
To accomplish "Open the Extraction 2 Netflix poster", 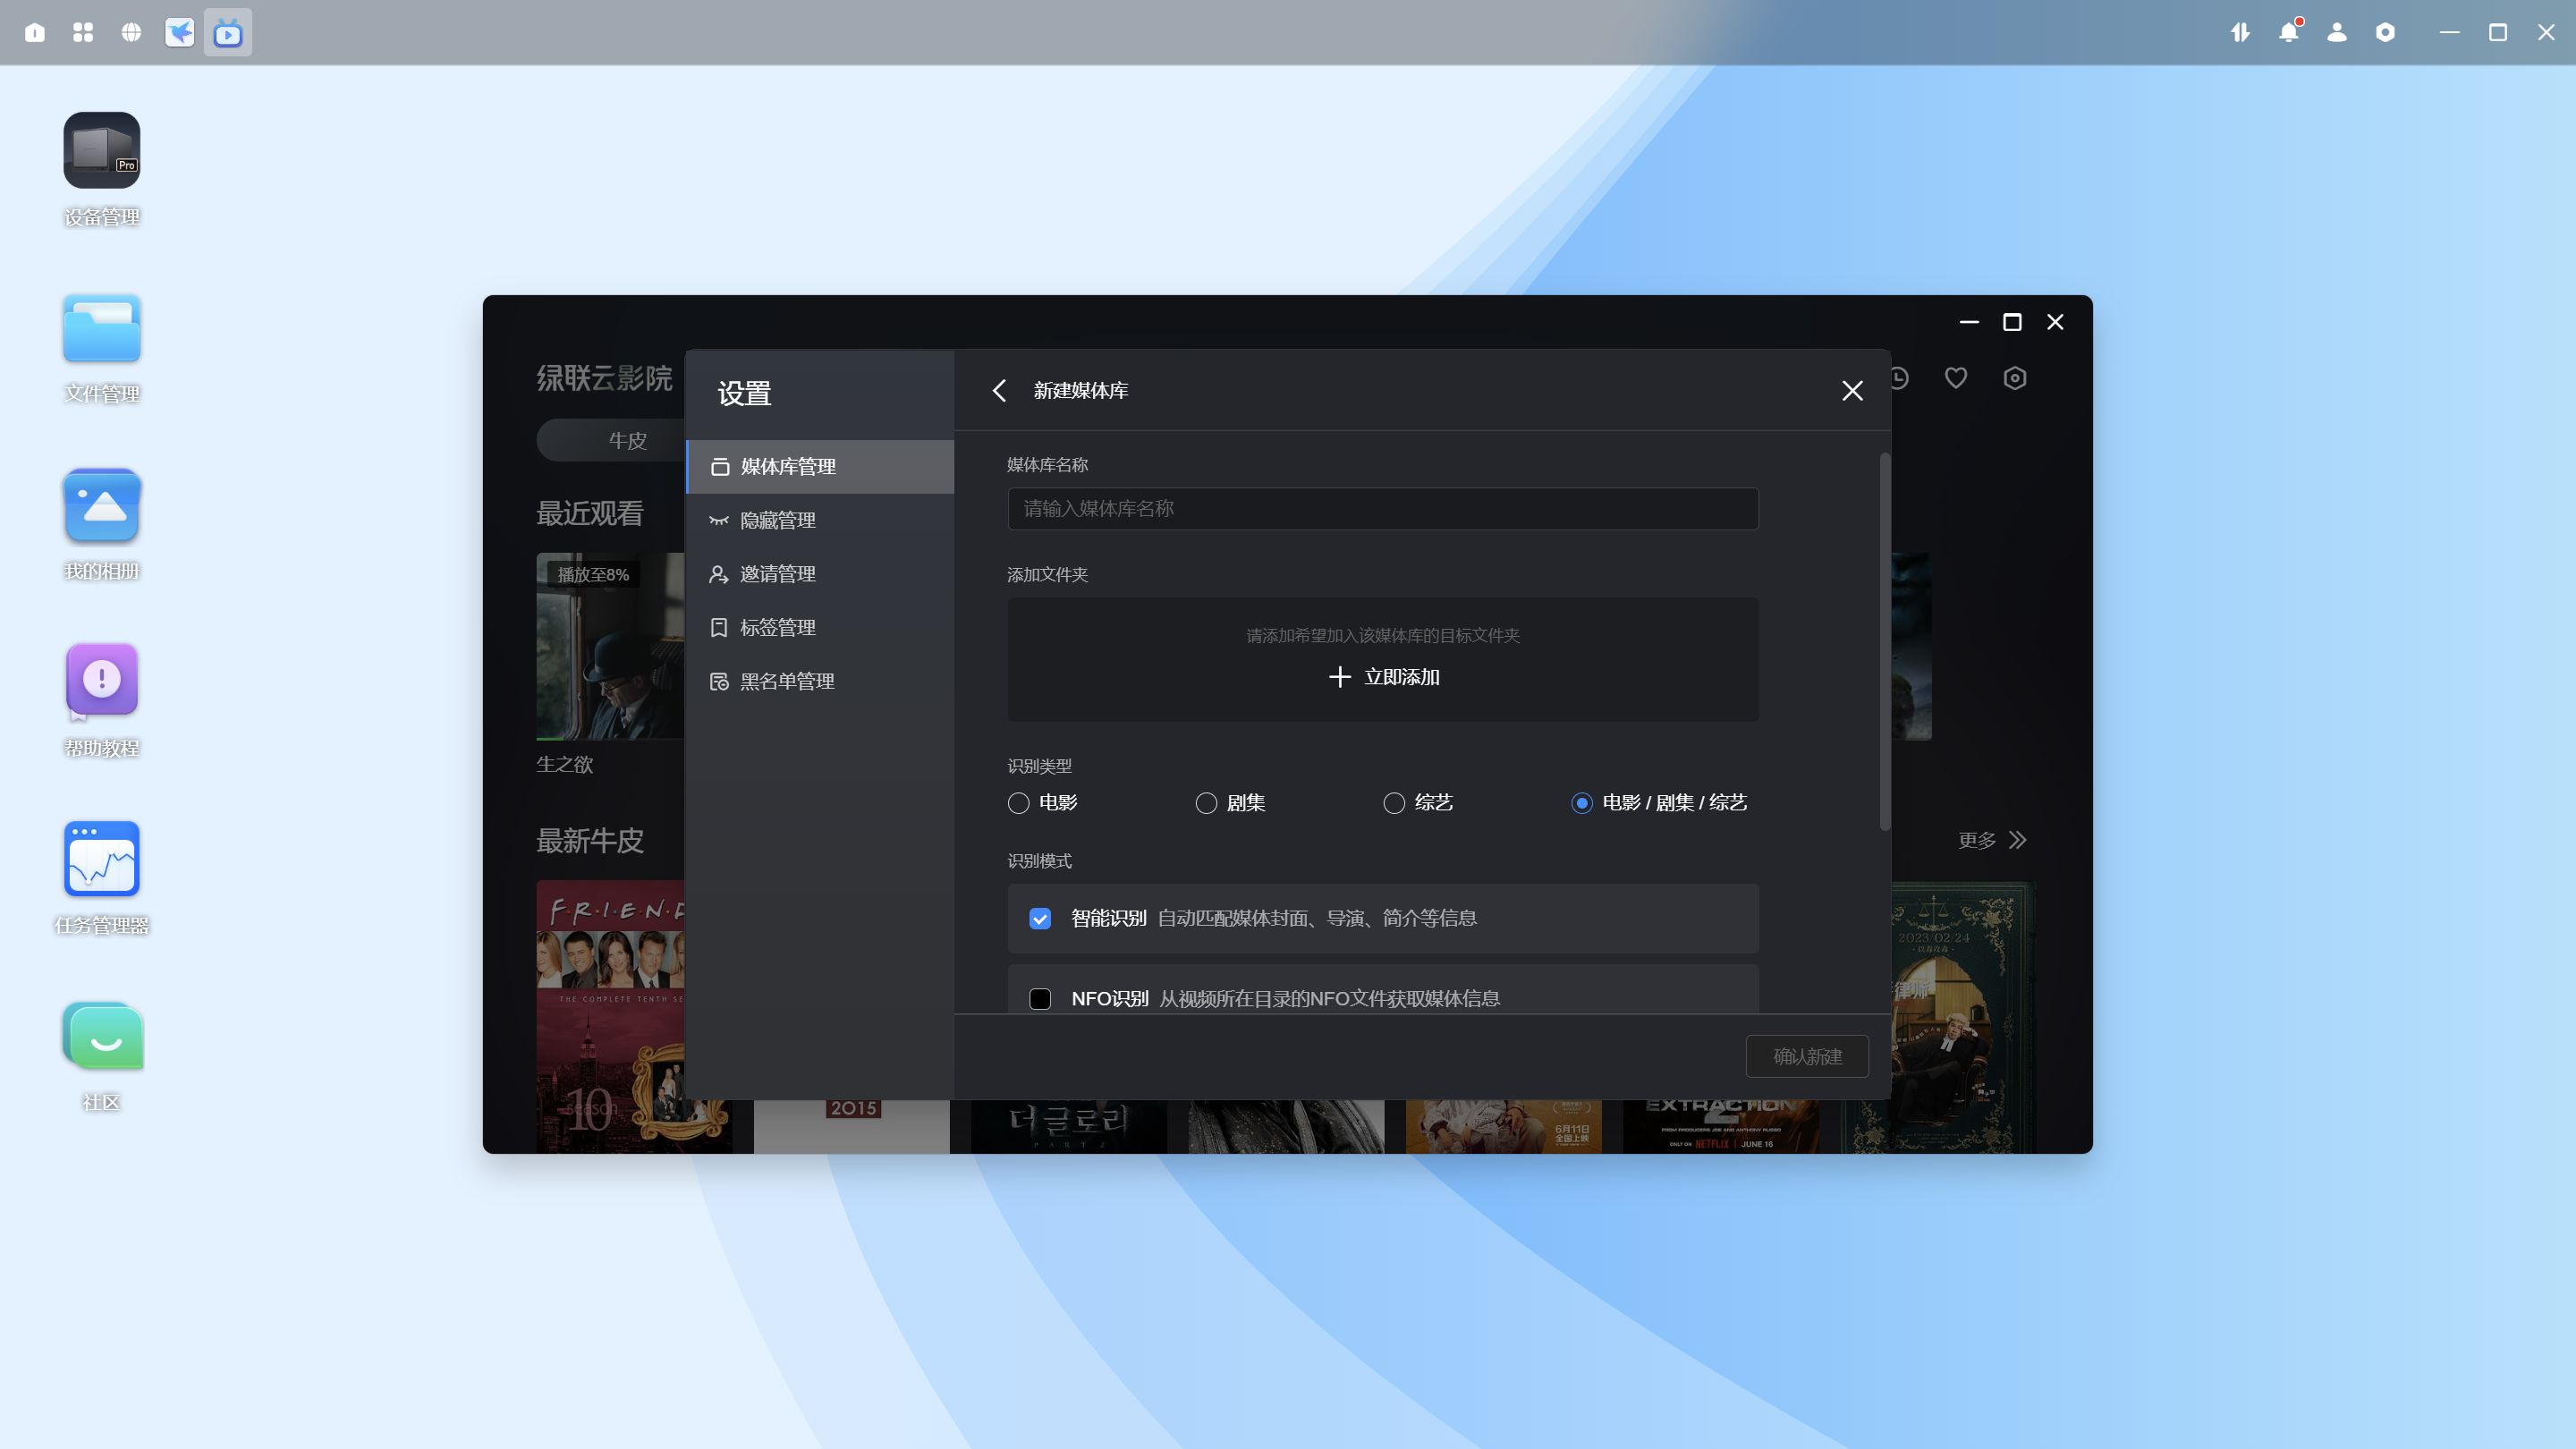I will coord(1720,1127).
